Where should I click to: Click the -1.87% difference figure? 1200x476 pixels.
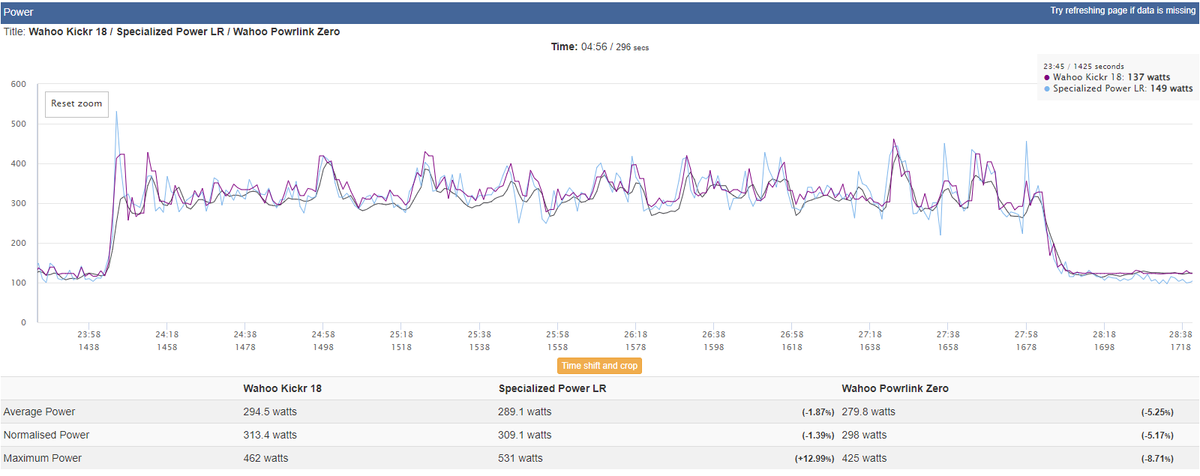[x=819, y=412]
